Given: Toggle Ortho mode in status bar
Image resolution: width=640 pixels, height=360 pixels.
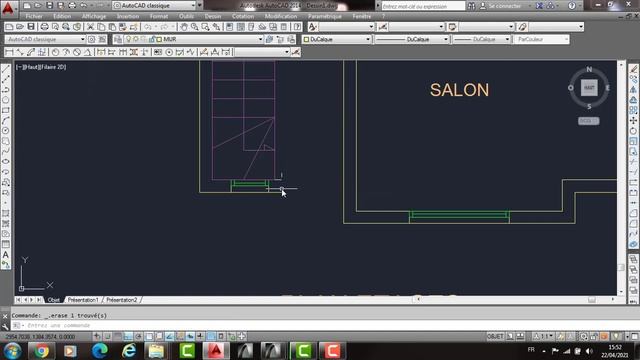Looking at the screenshot, I should (128, 336).
